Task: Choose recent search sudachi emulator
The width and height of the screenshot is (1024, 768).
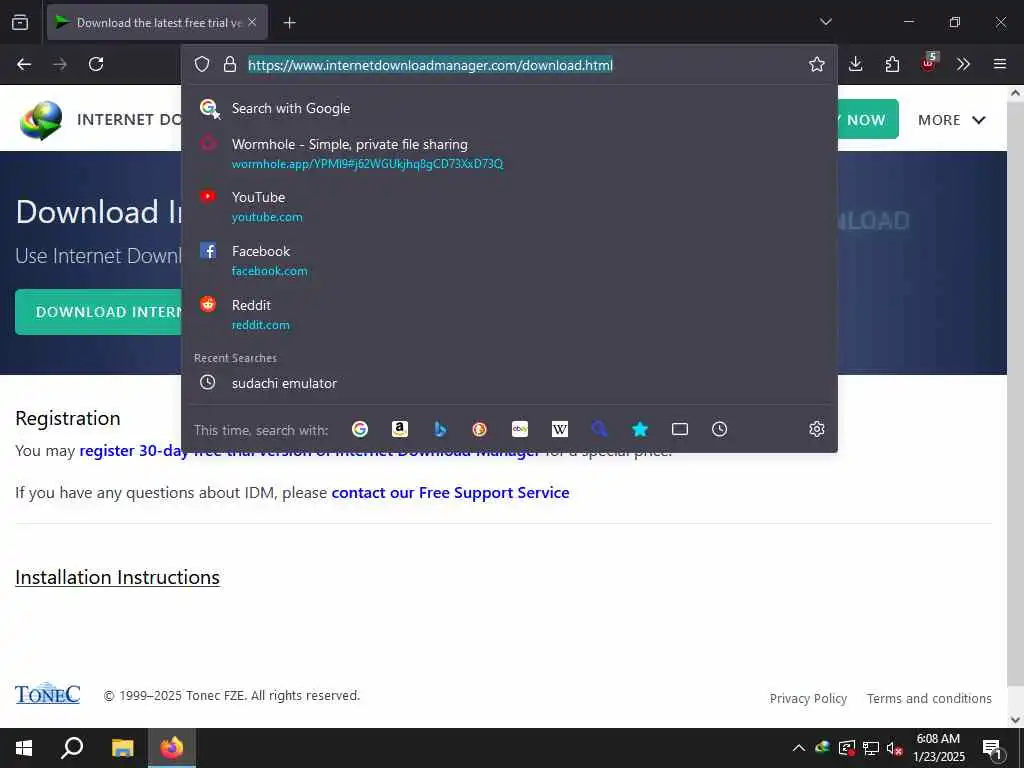Action: click(x=509, y=383)
